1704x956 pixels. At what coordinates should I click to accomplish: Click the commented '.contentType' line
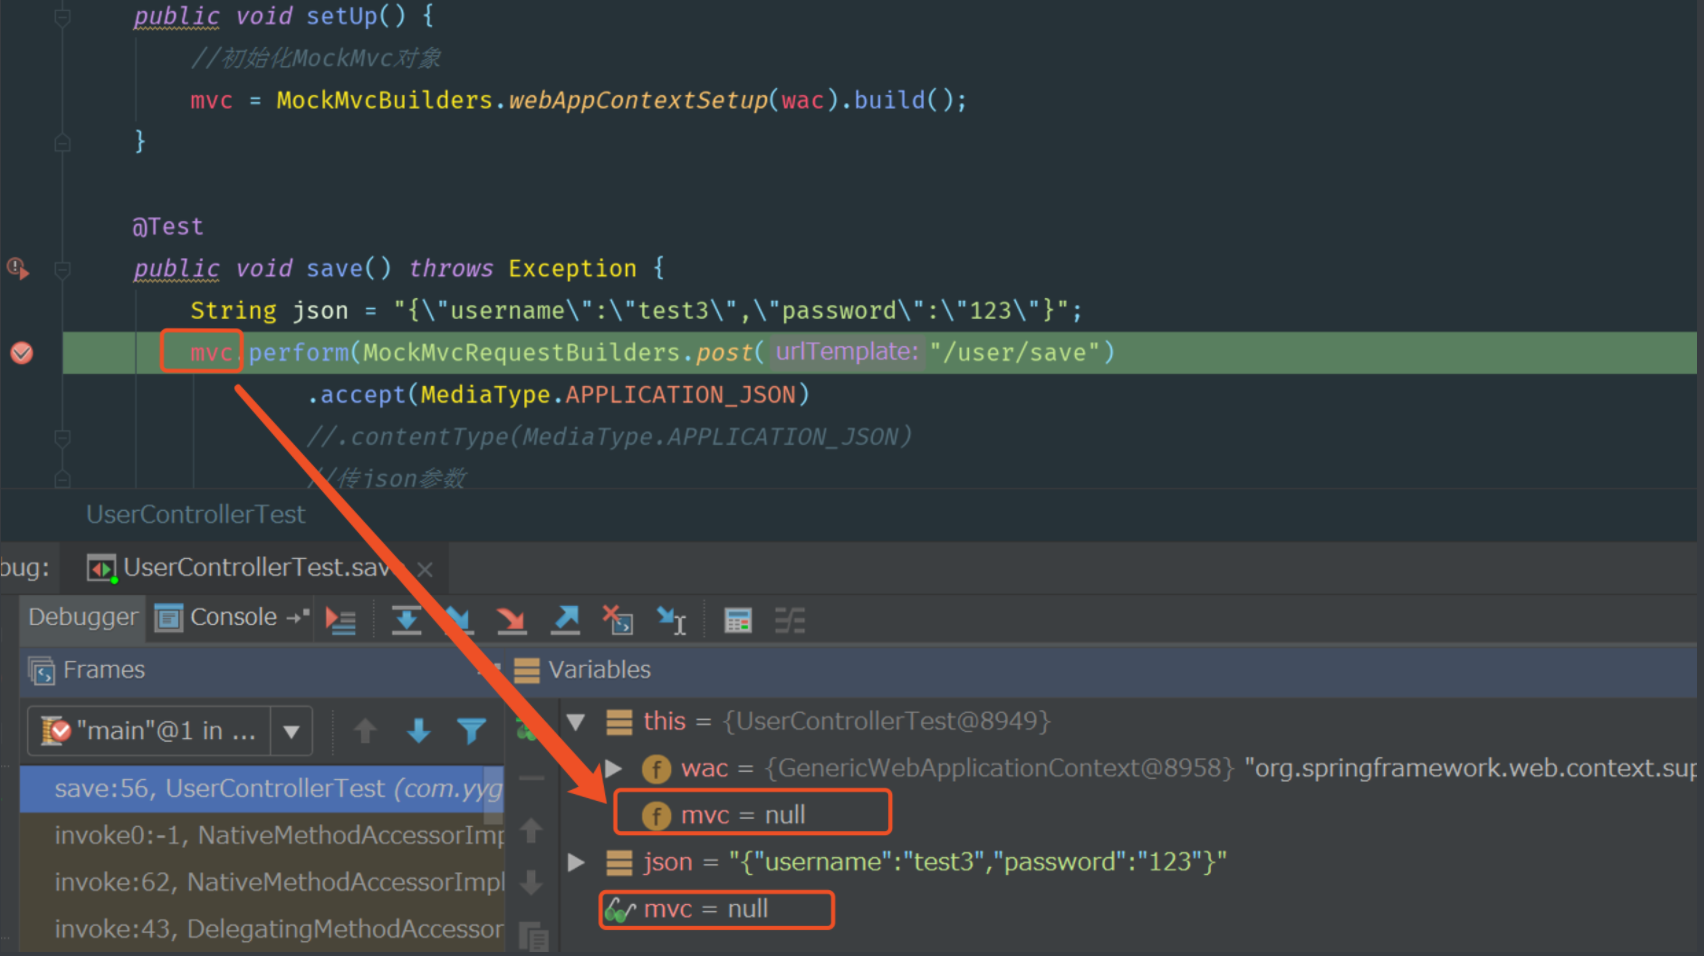(x=609, y=437)
